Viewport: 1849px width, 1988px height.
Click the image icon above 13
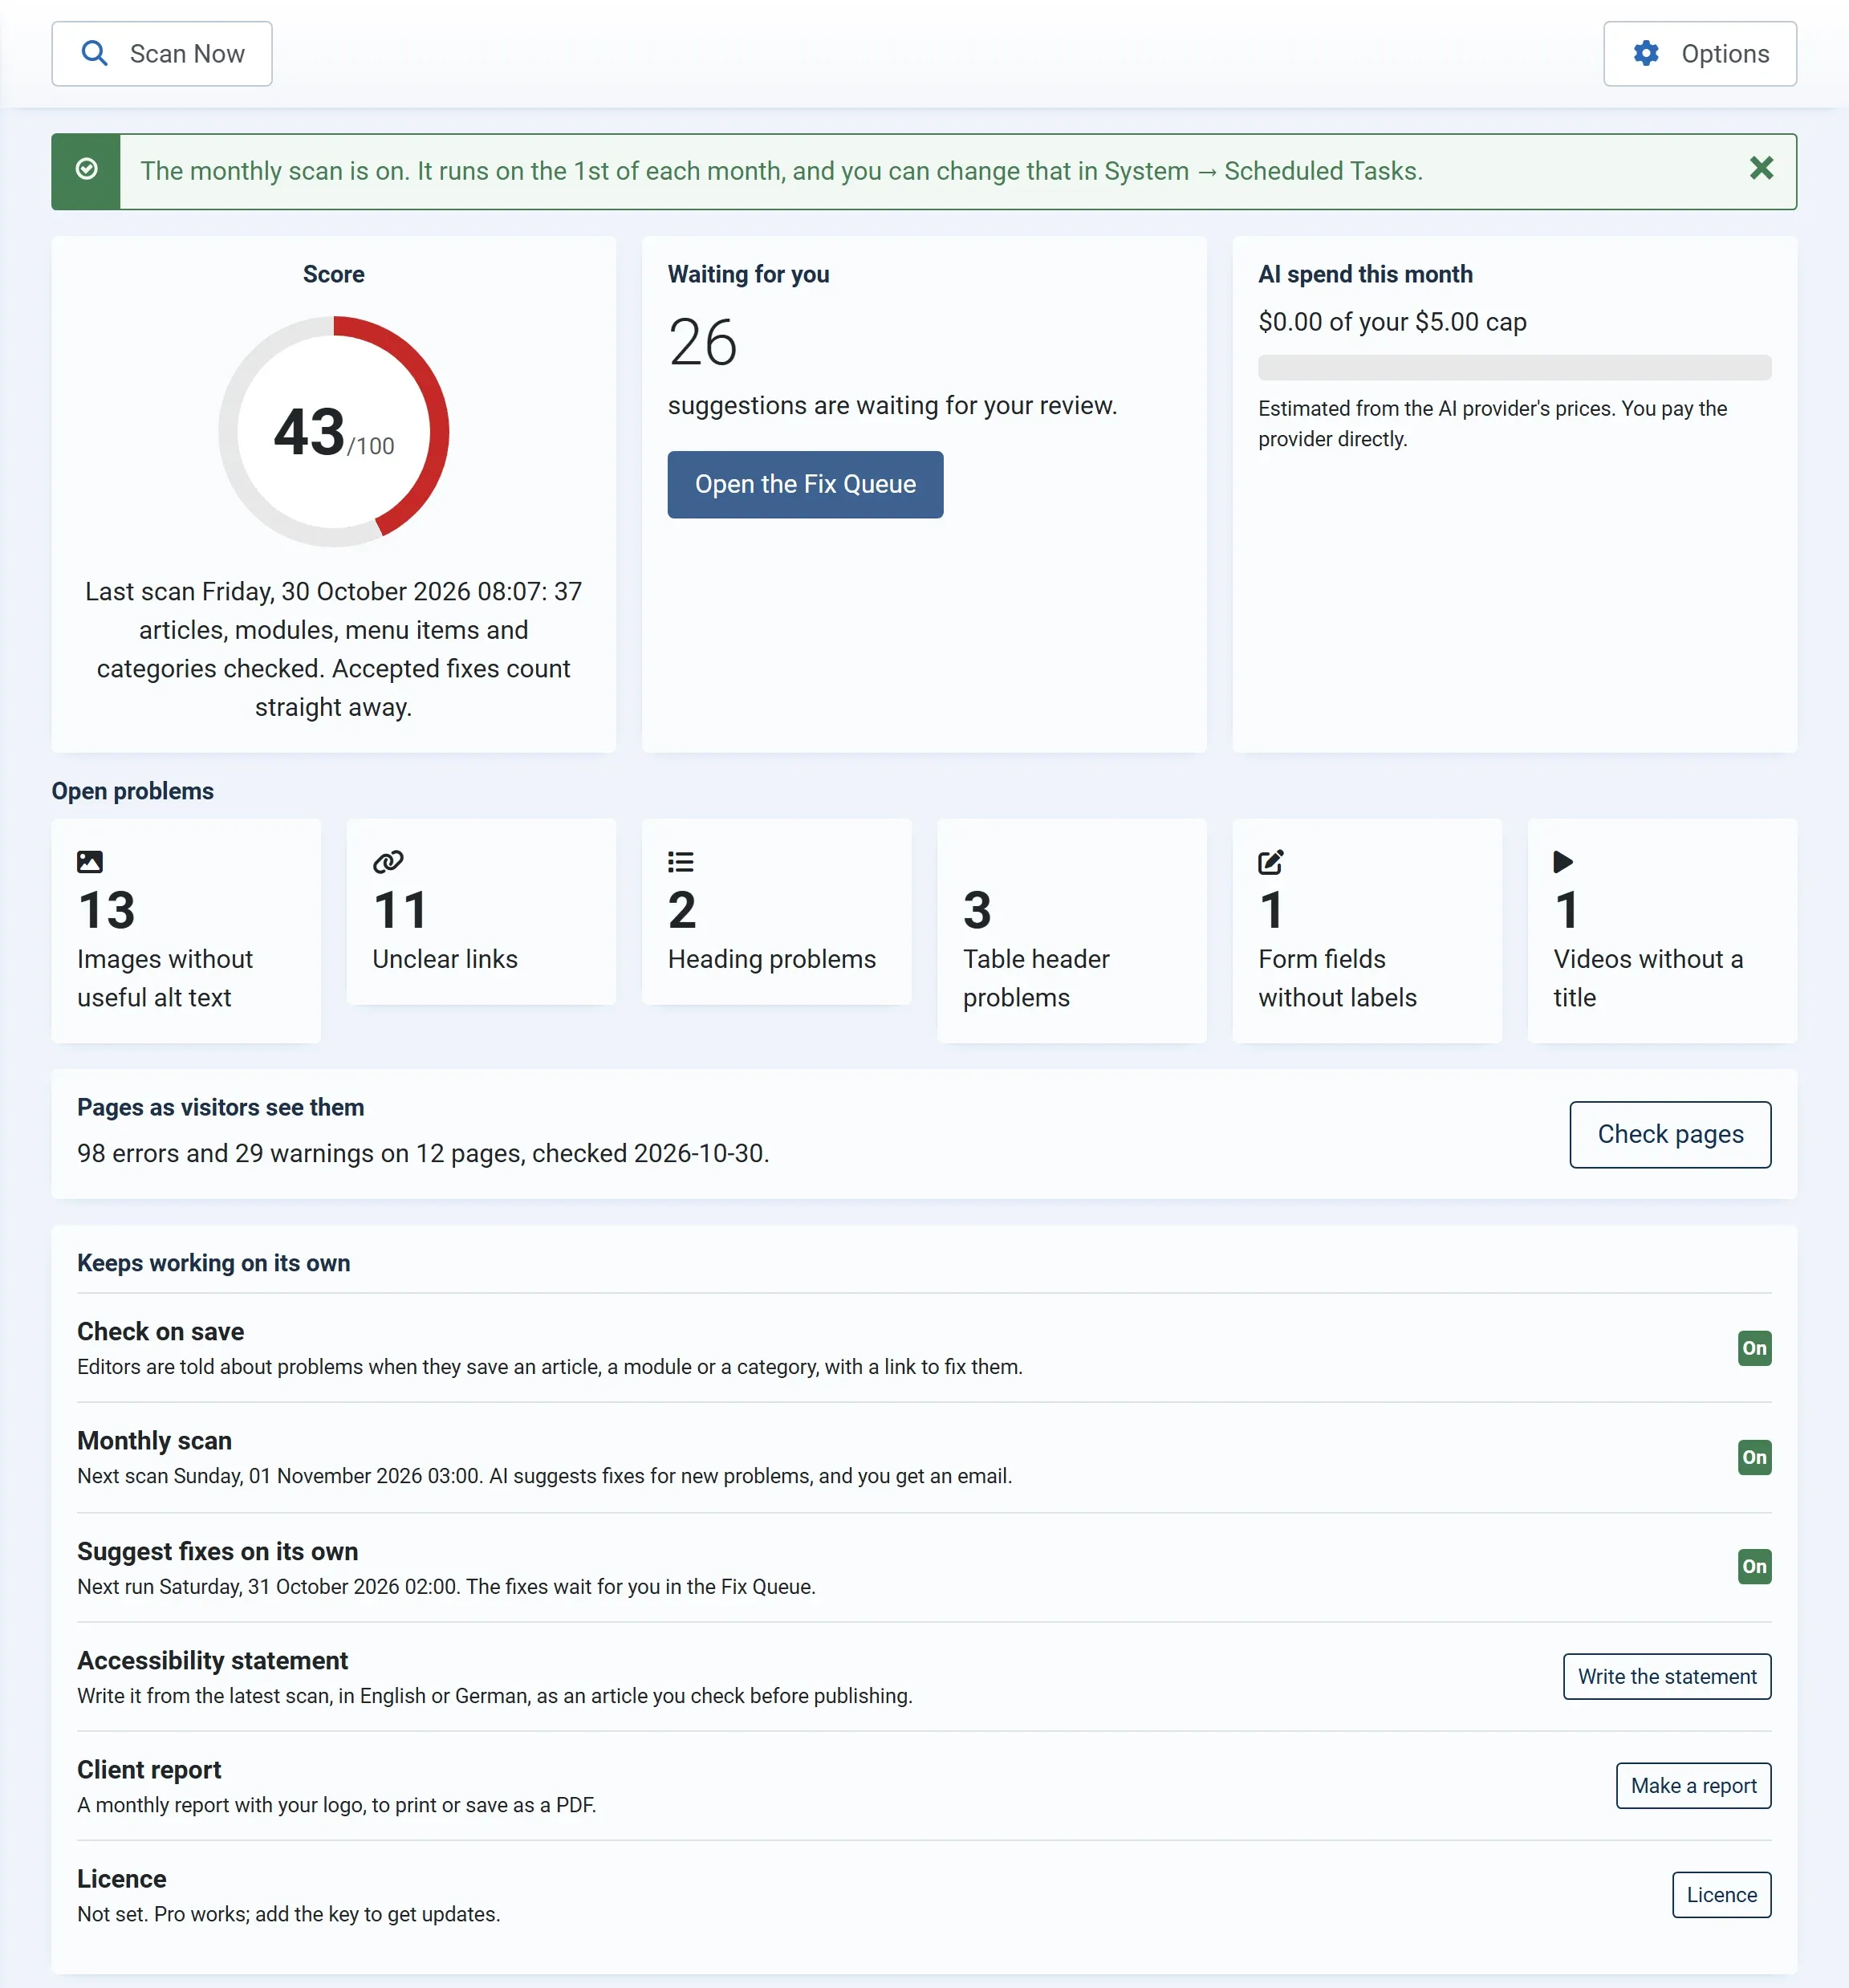tap(90, 861)
